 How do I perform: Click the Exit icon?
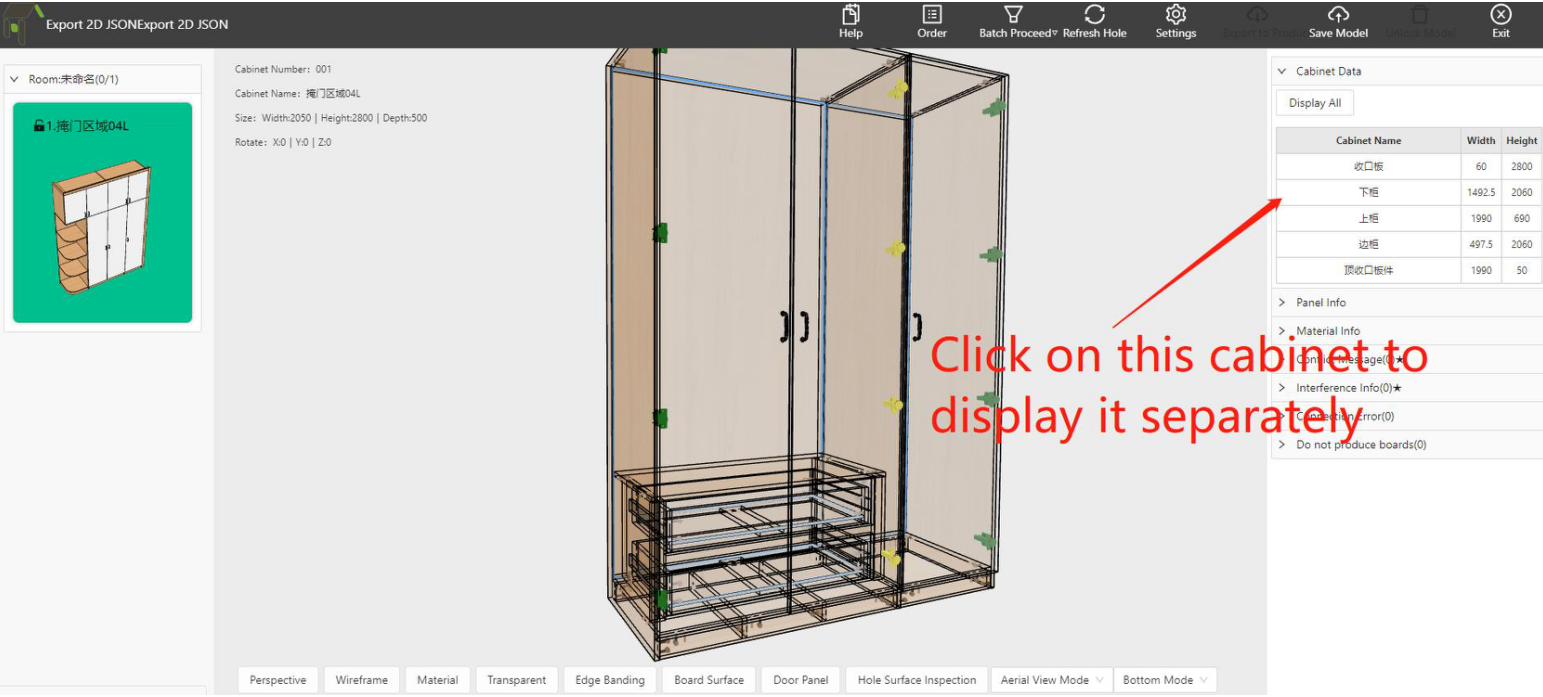point(1501,15)
